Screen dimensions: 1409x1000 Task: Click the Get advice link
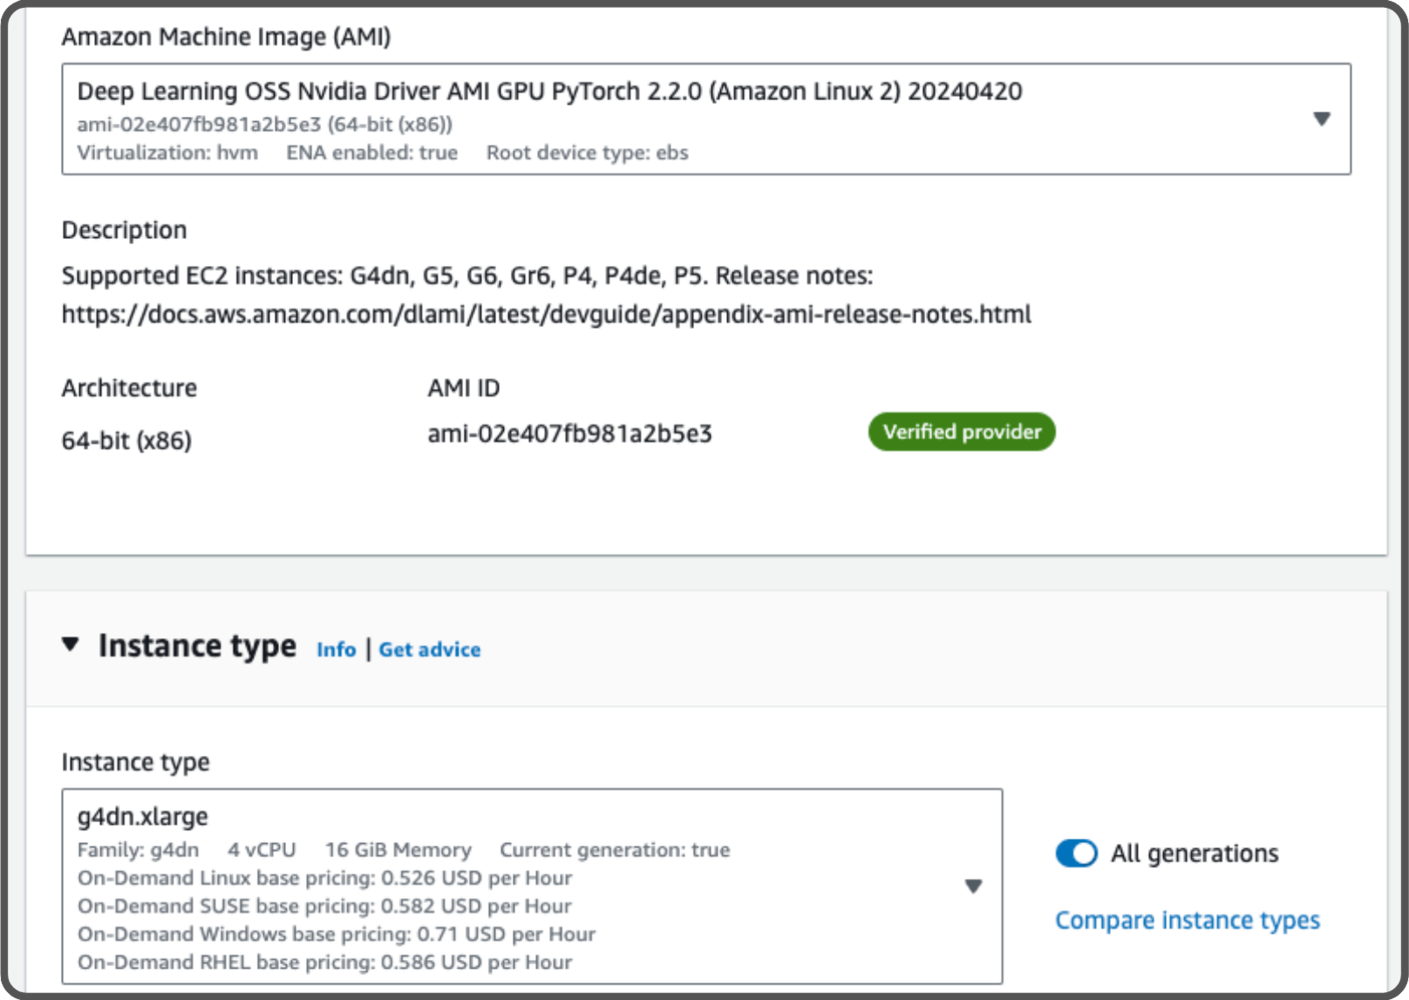point(429,650)
